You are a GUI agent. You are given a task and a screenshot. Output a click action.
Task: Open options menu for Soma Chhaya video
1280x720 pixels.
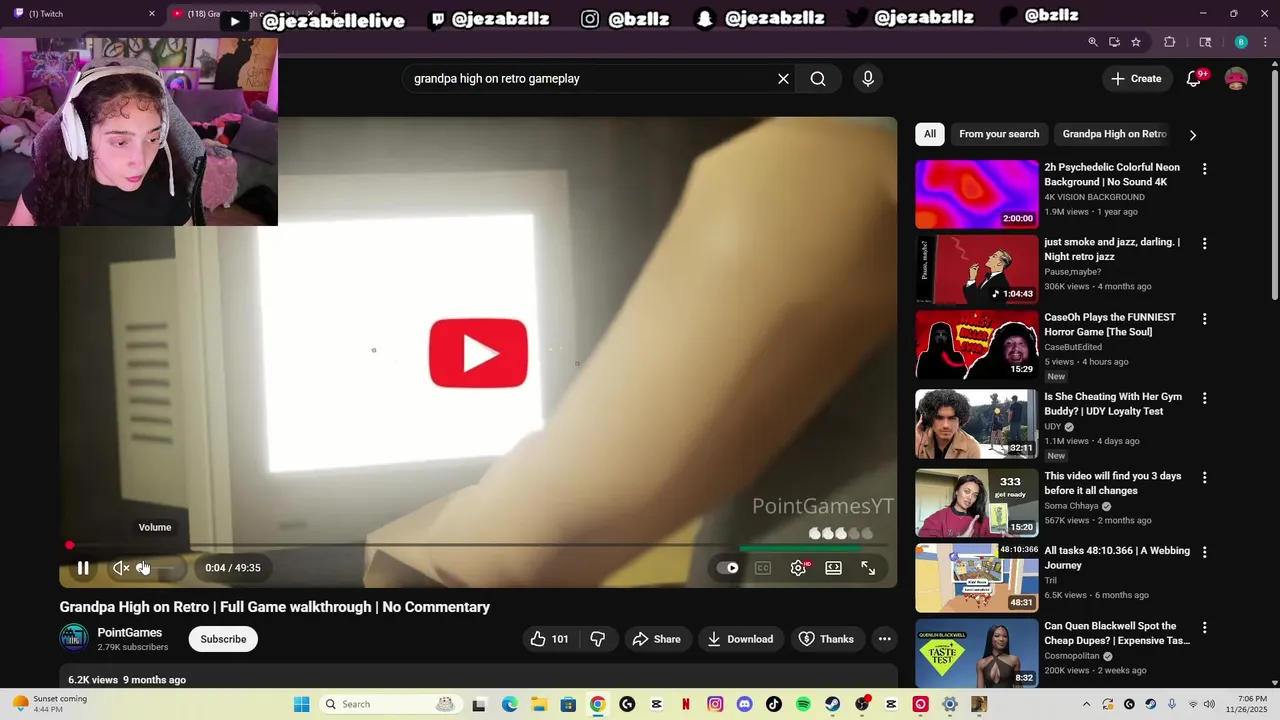[1204, 478]
